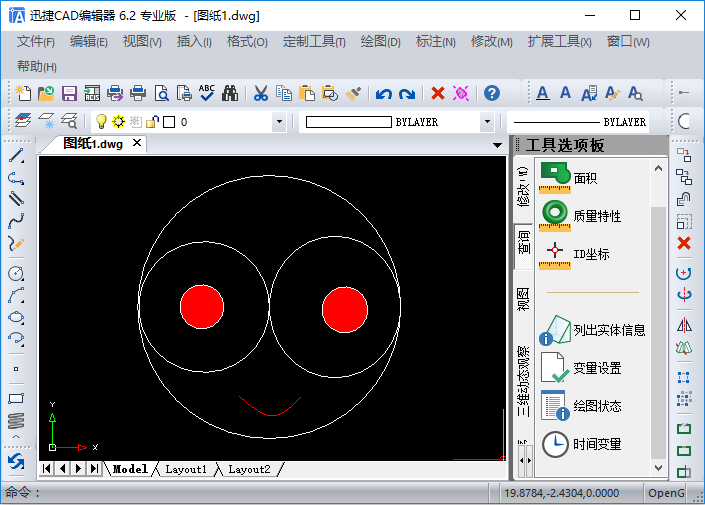The image size is (705, 505).
Task: Click the binoculars Find icon
Action: (x=230, y=94)
